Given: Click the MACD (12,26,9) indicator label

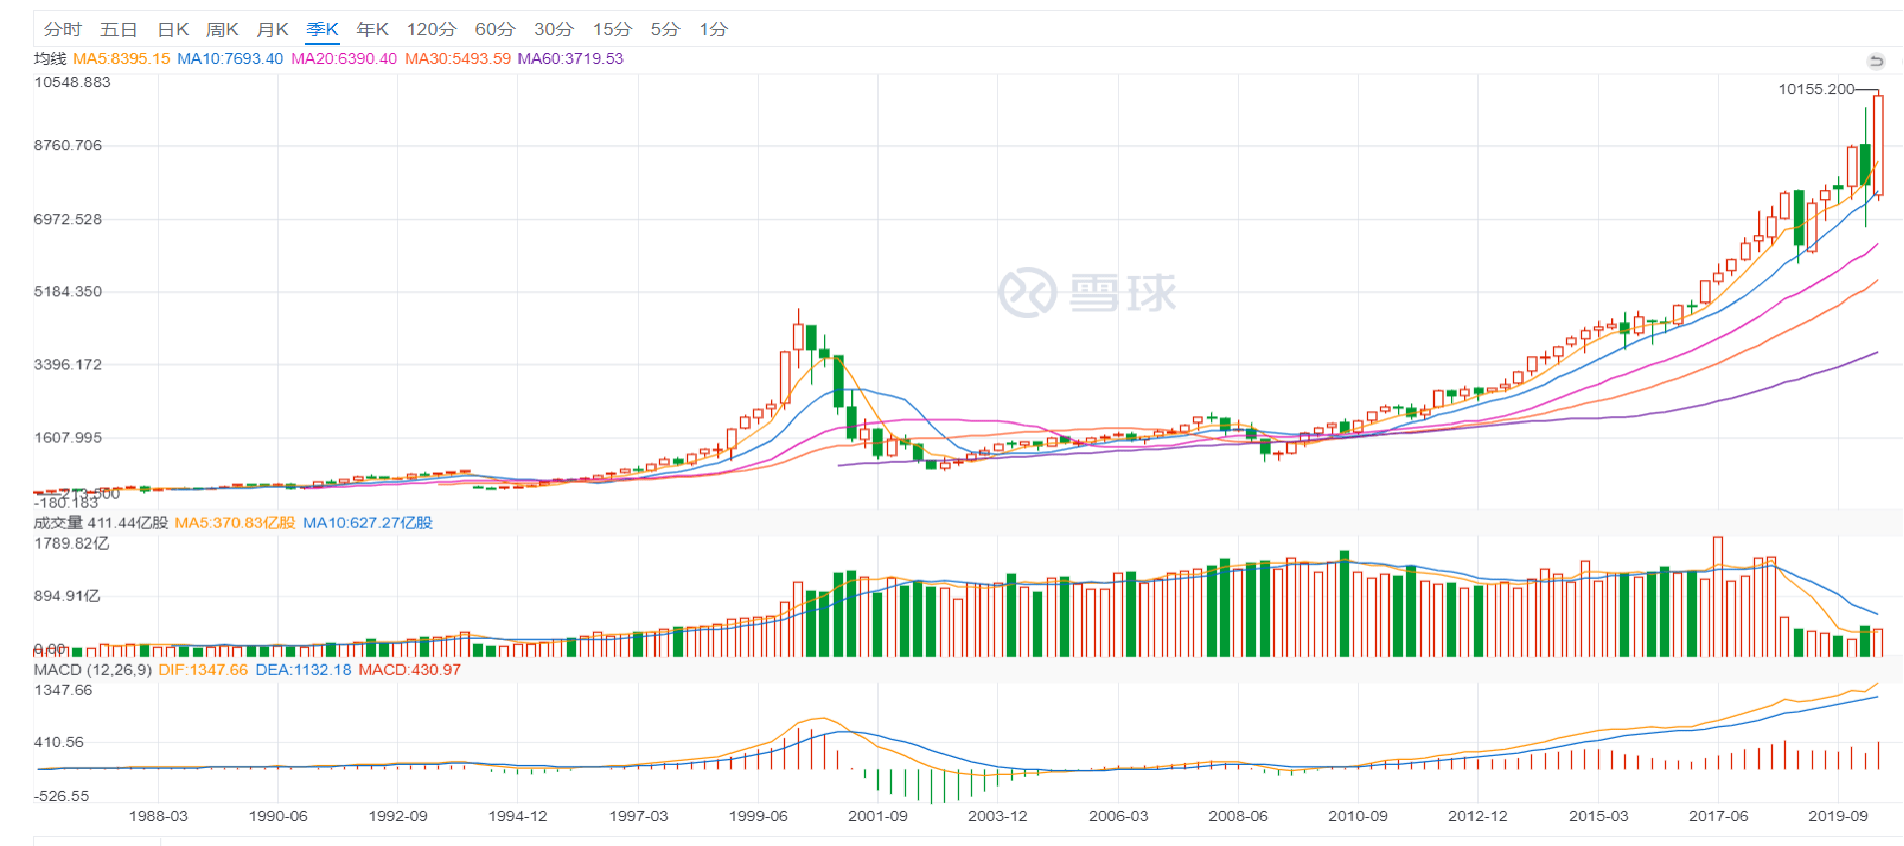Looking at the screenshot, I should pyautogui.click(x=92, y=669).
